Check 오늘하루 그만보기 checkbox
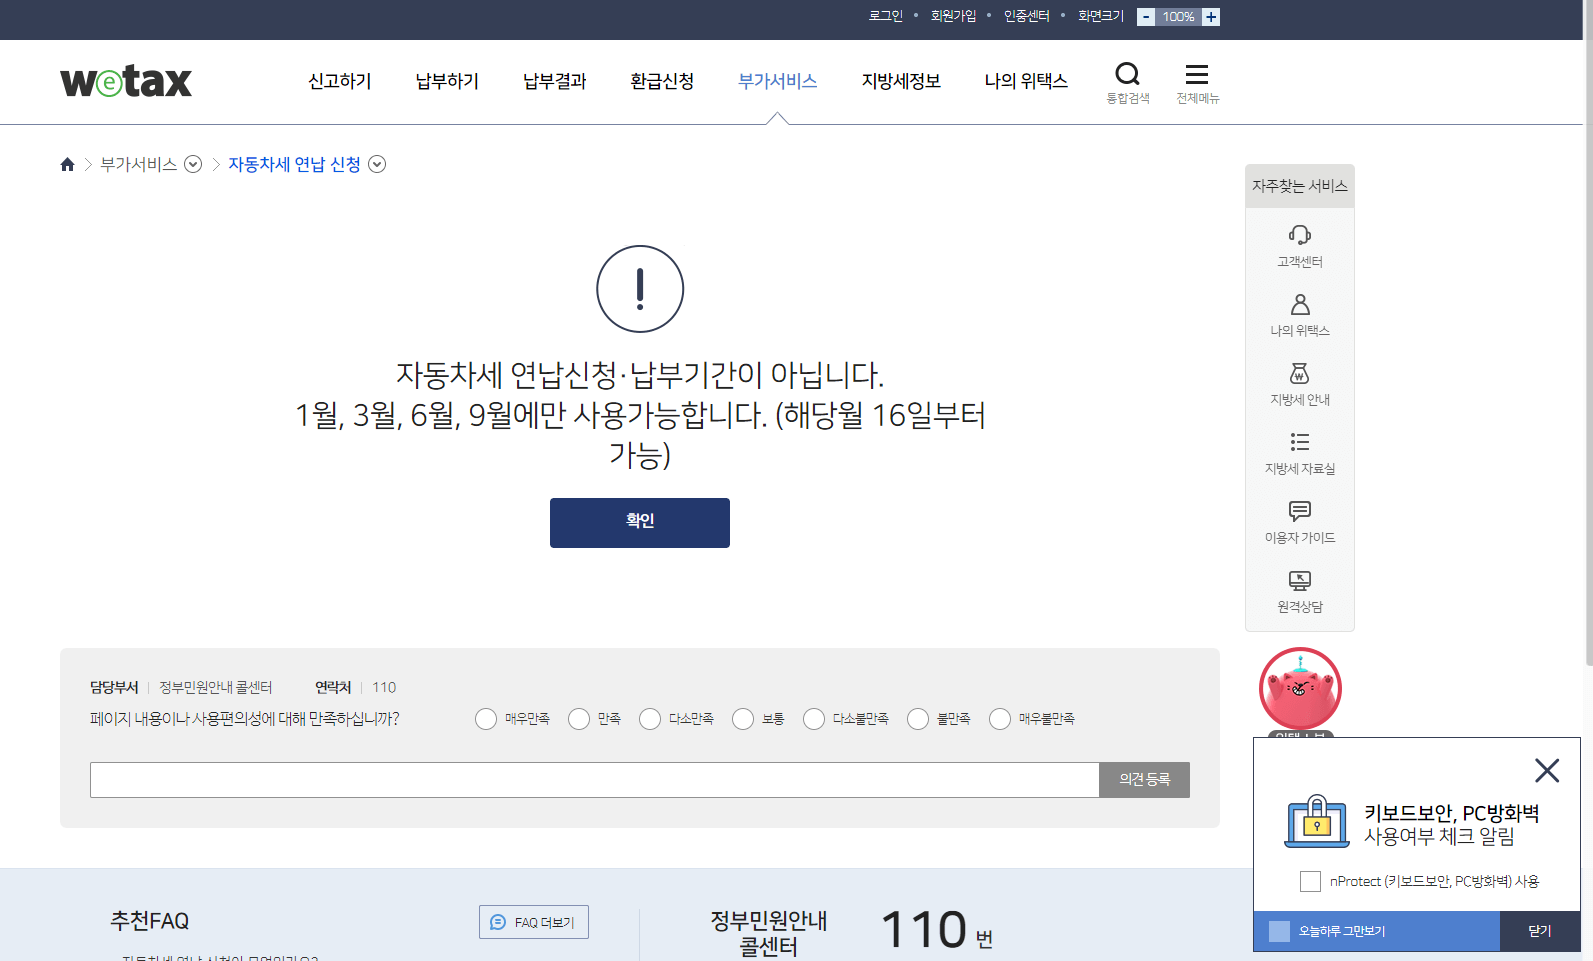 tap(1279, 931)
